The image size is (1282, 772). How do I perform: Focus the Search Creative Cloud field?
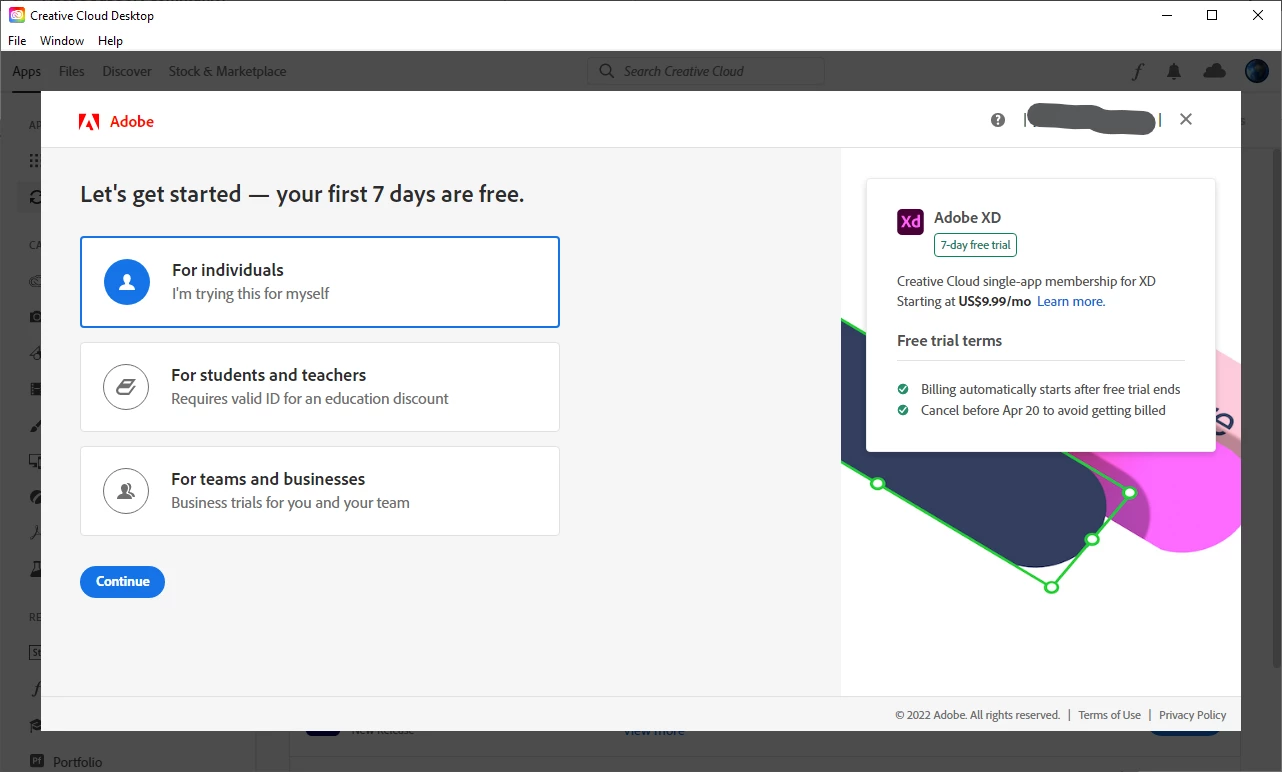click(706, 71)
